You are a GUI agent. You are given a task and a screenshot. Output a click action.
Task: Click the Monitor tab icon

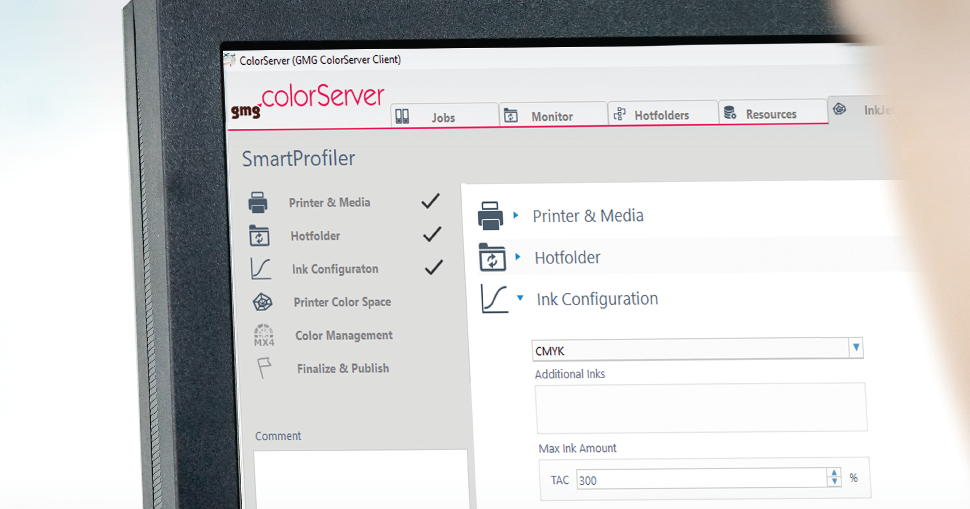[x=510, y=116]
